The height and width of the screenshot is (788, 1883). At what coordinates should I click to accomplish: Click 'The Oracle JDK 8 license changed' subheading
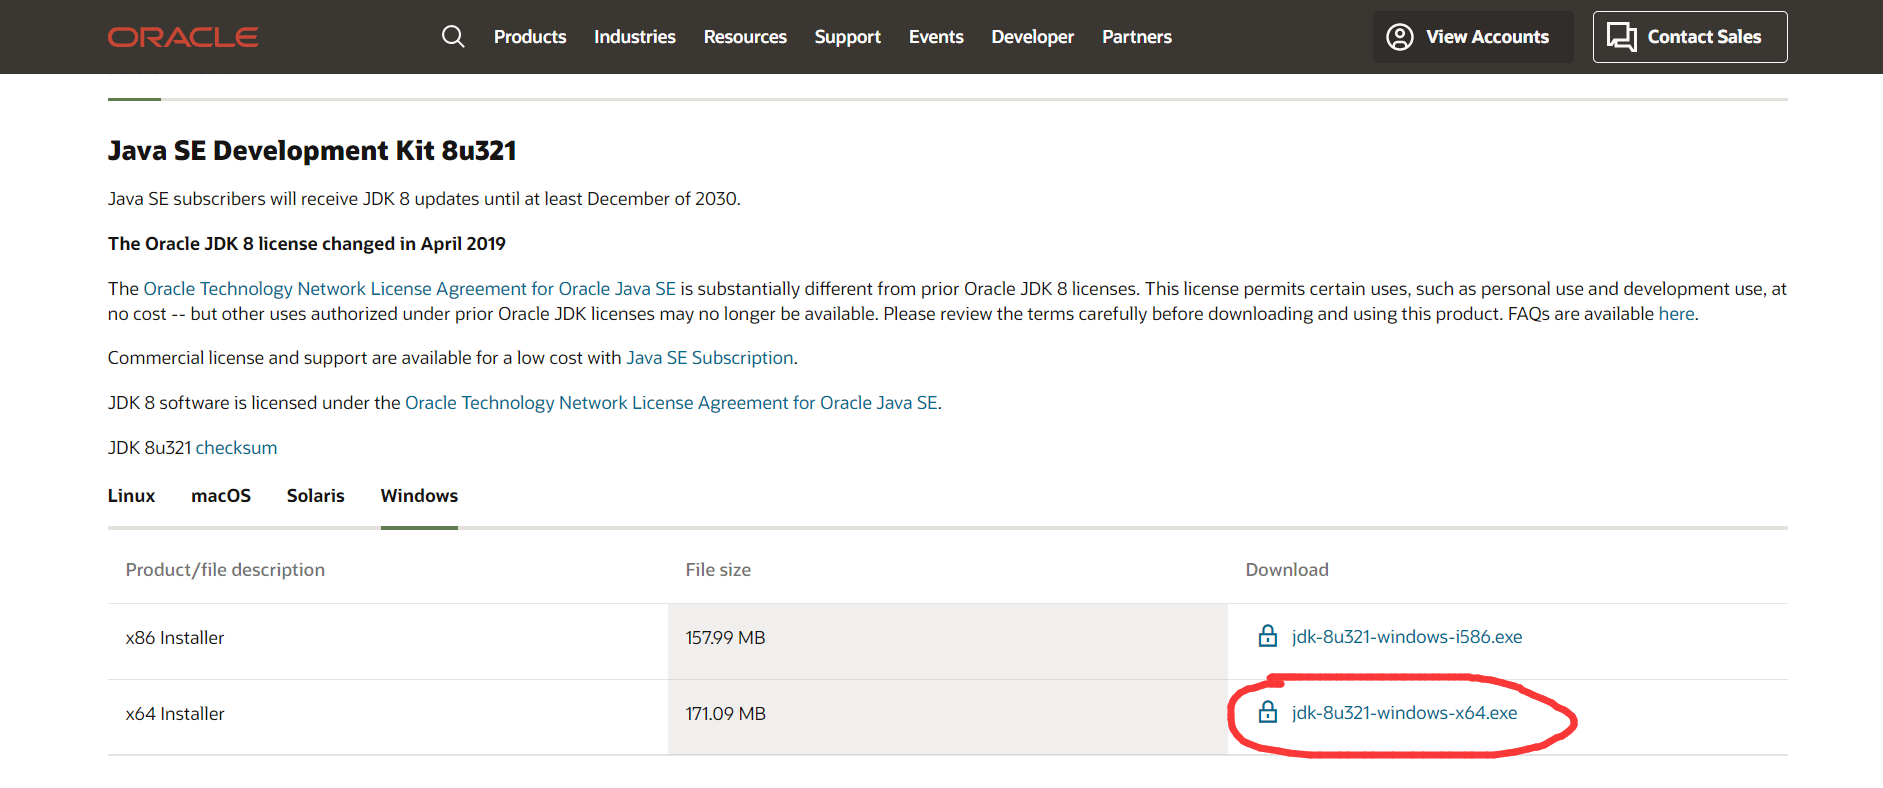[x=307, y=244]
